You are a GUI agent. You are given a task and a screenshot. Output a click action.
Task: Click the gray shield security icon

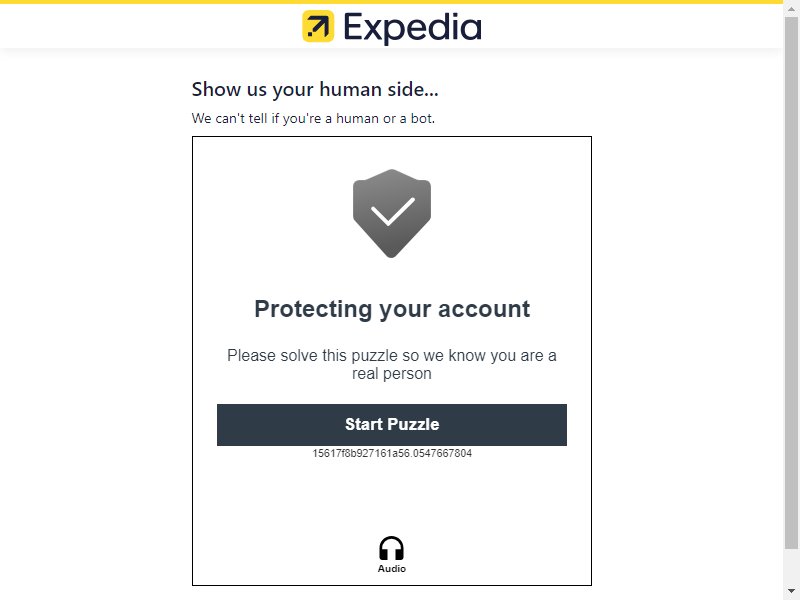tap(392, 213)
